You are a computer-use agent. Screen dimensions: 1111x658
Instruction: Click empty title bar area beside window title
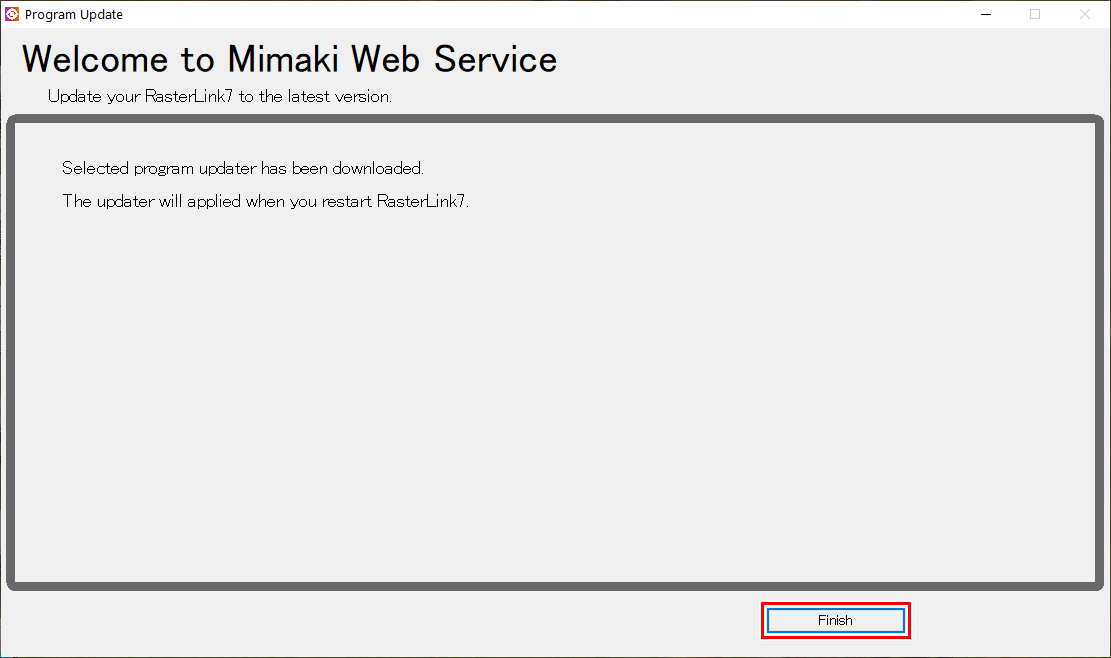click(550, 14)
